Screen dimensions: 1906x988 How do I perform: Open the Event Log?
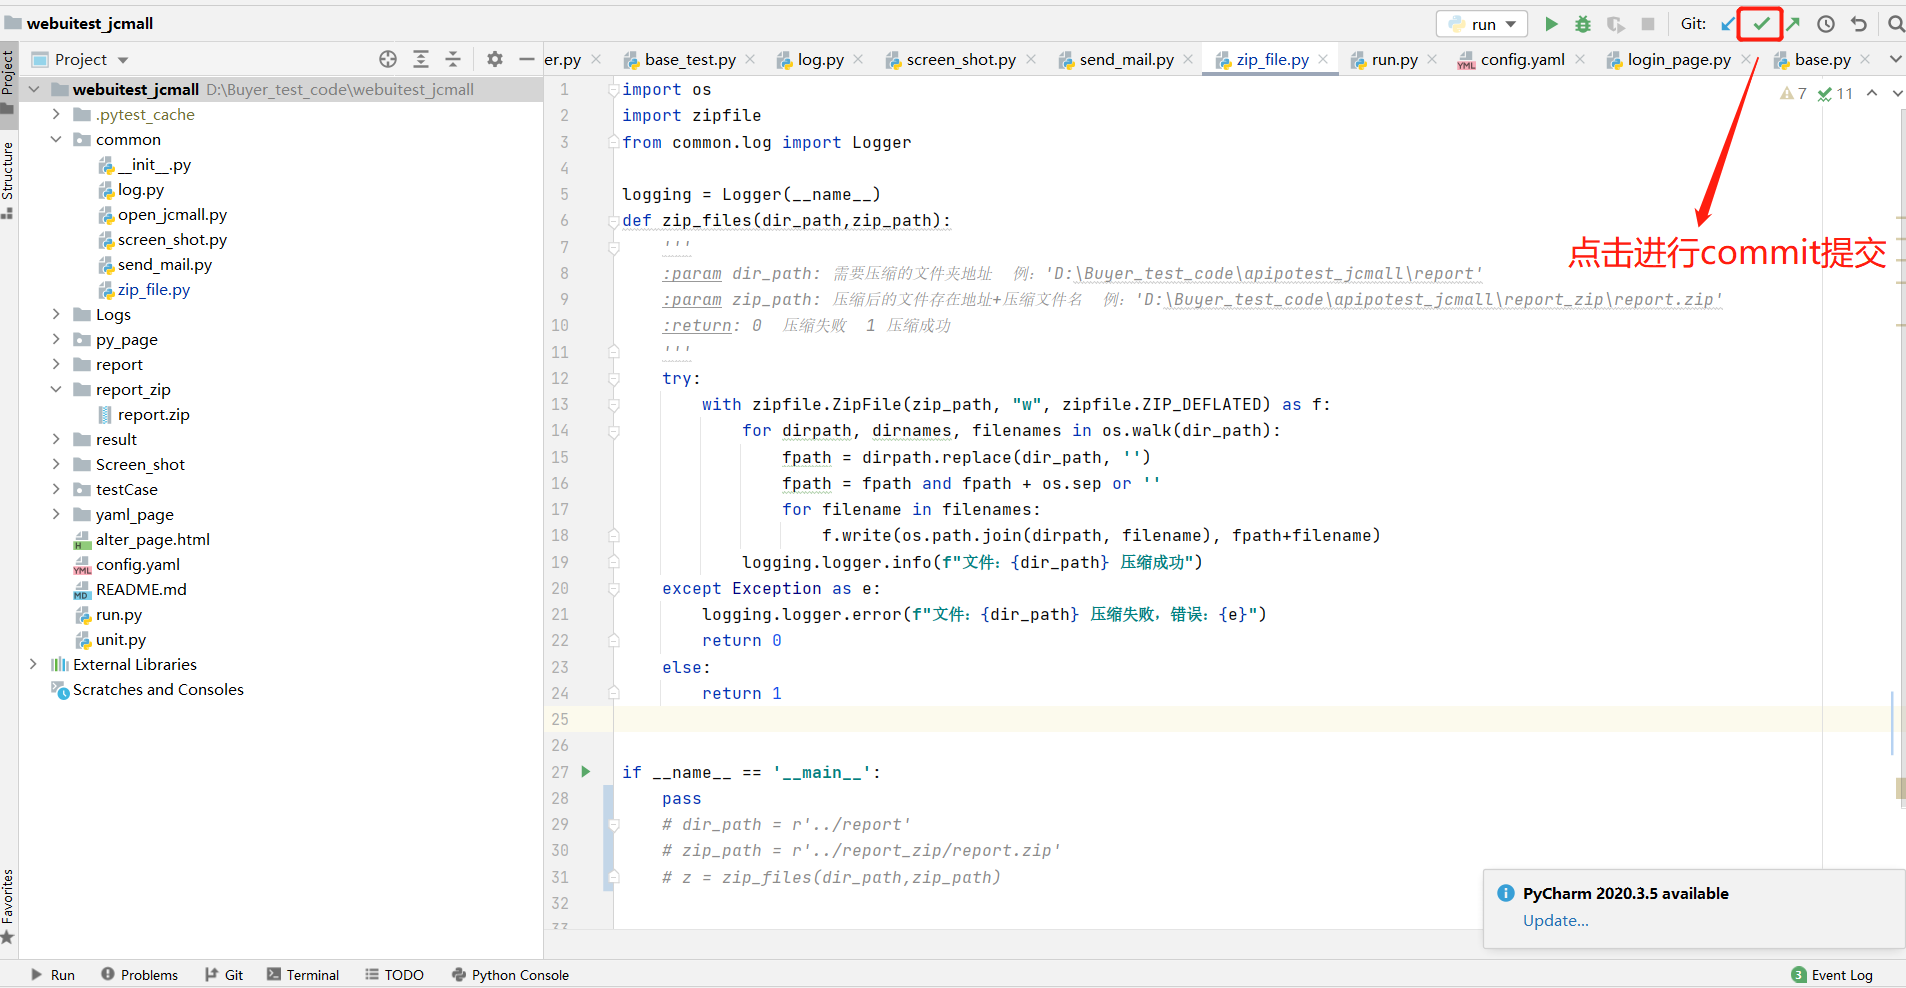click(1832, 974)
